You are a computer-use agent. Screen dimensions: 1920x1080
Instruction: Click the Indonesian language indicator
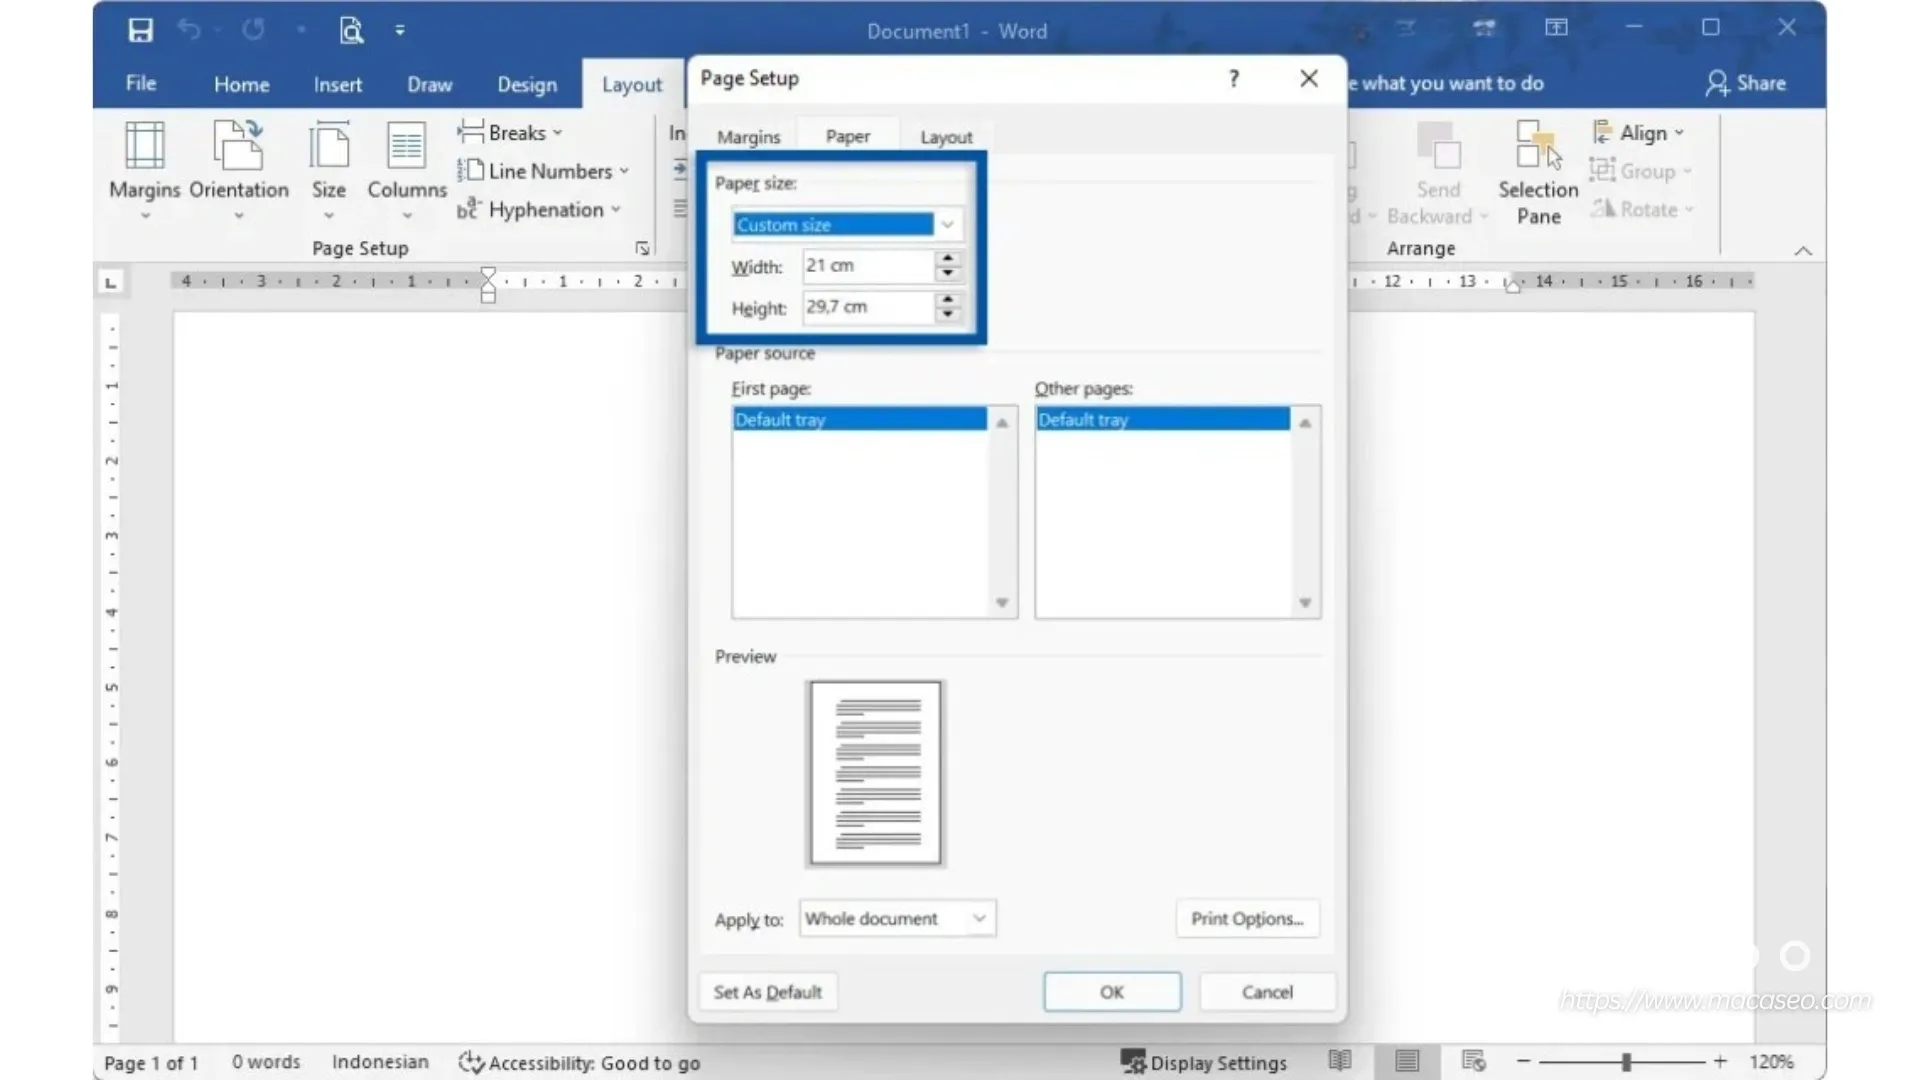(x=380, y=1062)
